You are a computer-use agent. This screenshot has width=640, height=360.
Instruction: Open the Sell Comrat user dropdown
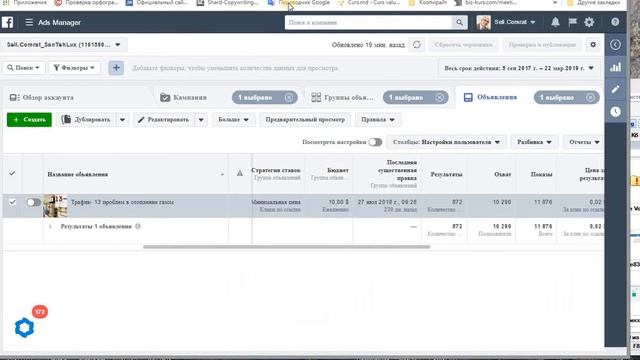[515, 22]
